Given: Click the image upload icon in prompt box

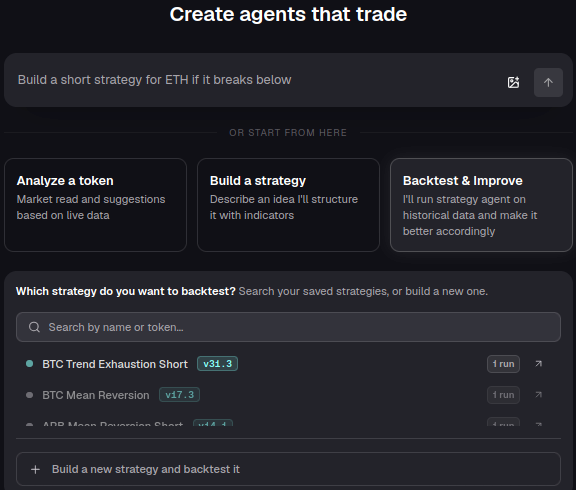Looking at the screenshot, I should [x=513, y=82].
